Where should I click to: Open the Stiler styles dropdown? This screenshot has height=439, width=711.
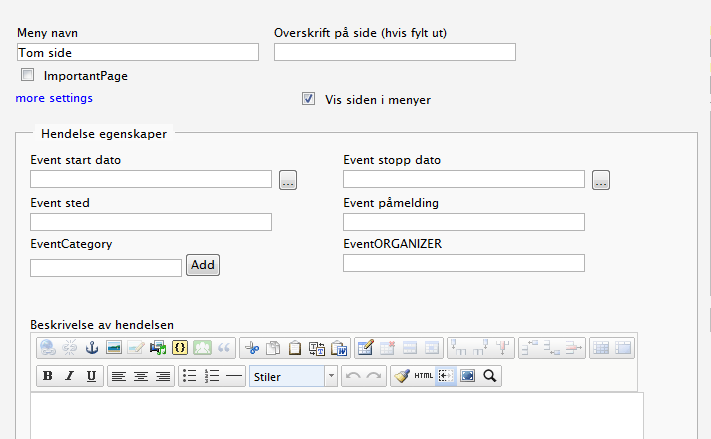(x=293, y=377)
